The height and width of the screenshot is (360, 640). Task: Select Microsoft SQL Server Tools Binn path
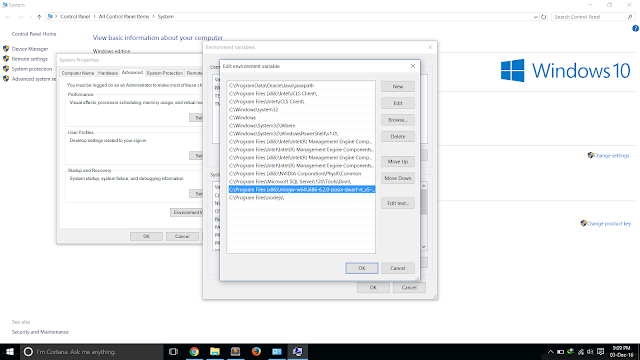(x=301, y=182)
